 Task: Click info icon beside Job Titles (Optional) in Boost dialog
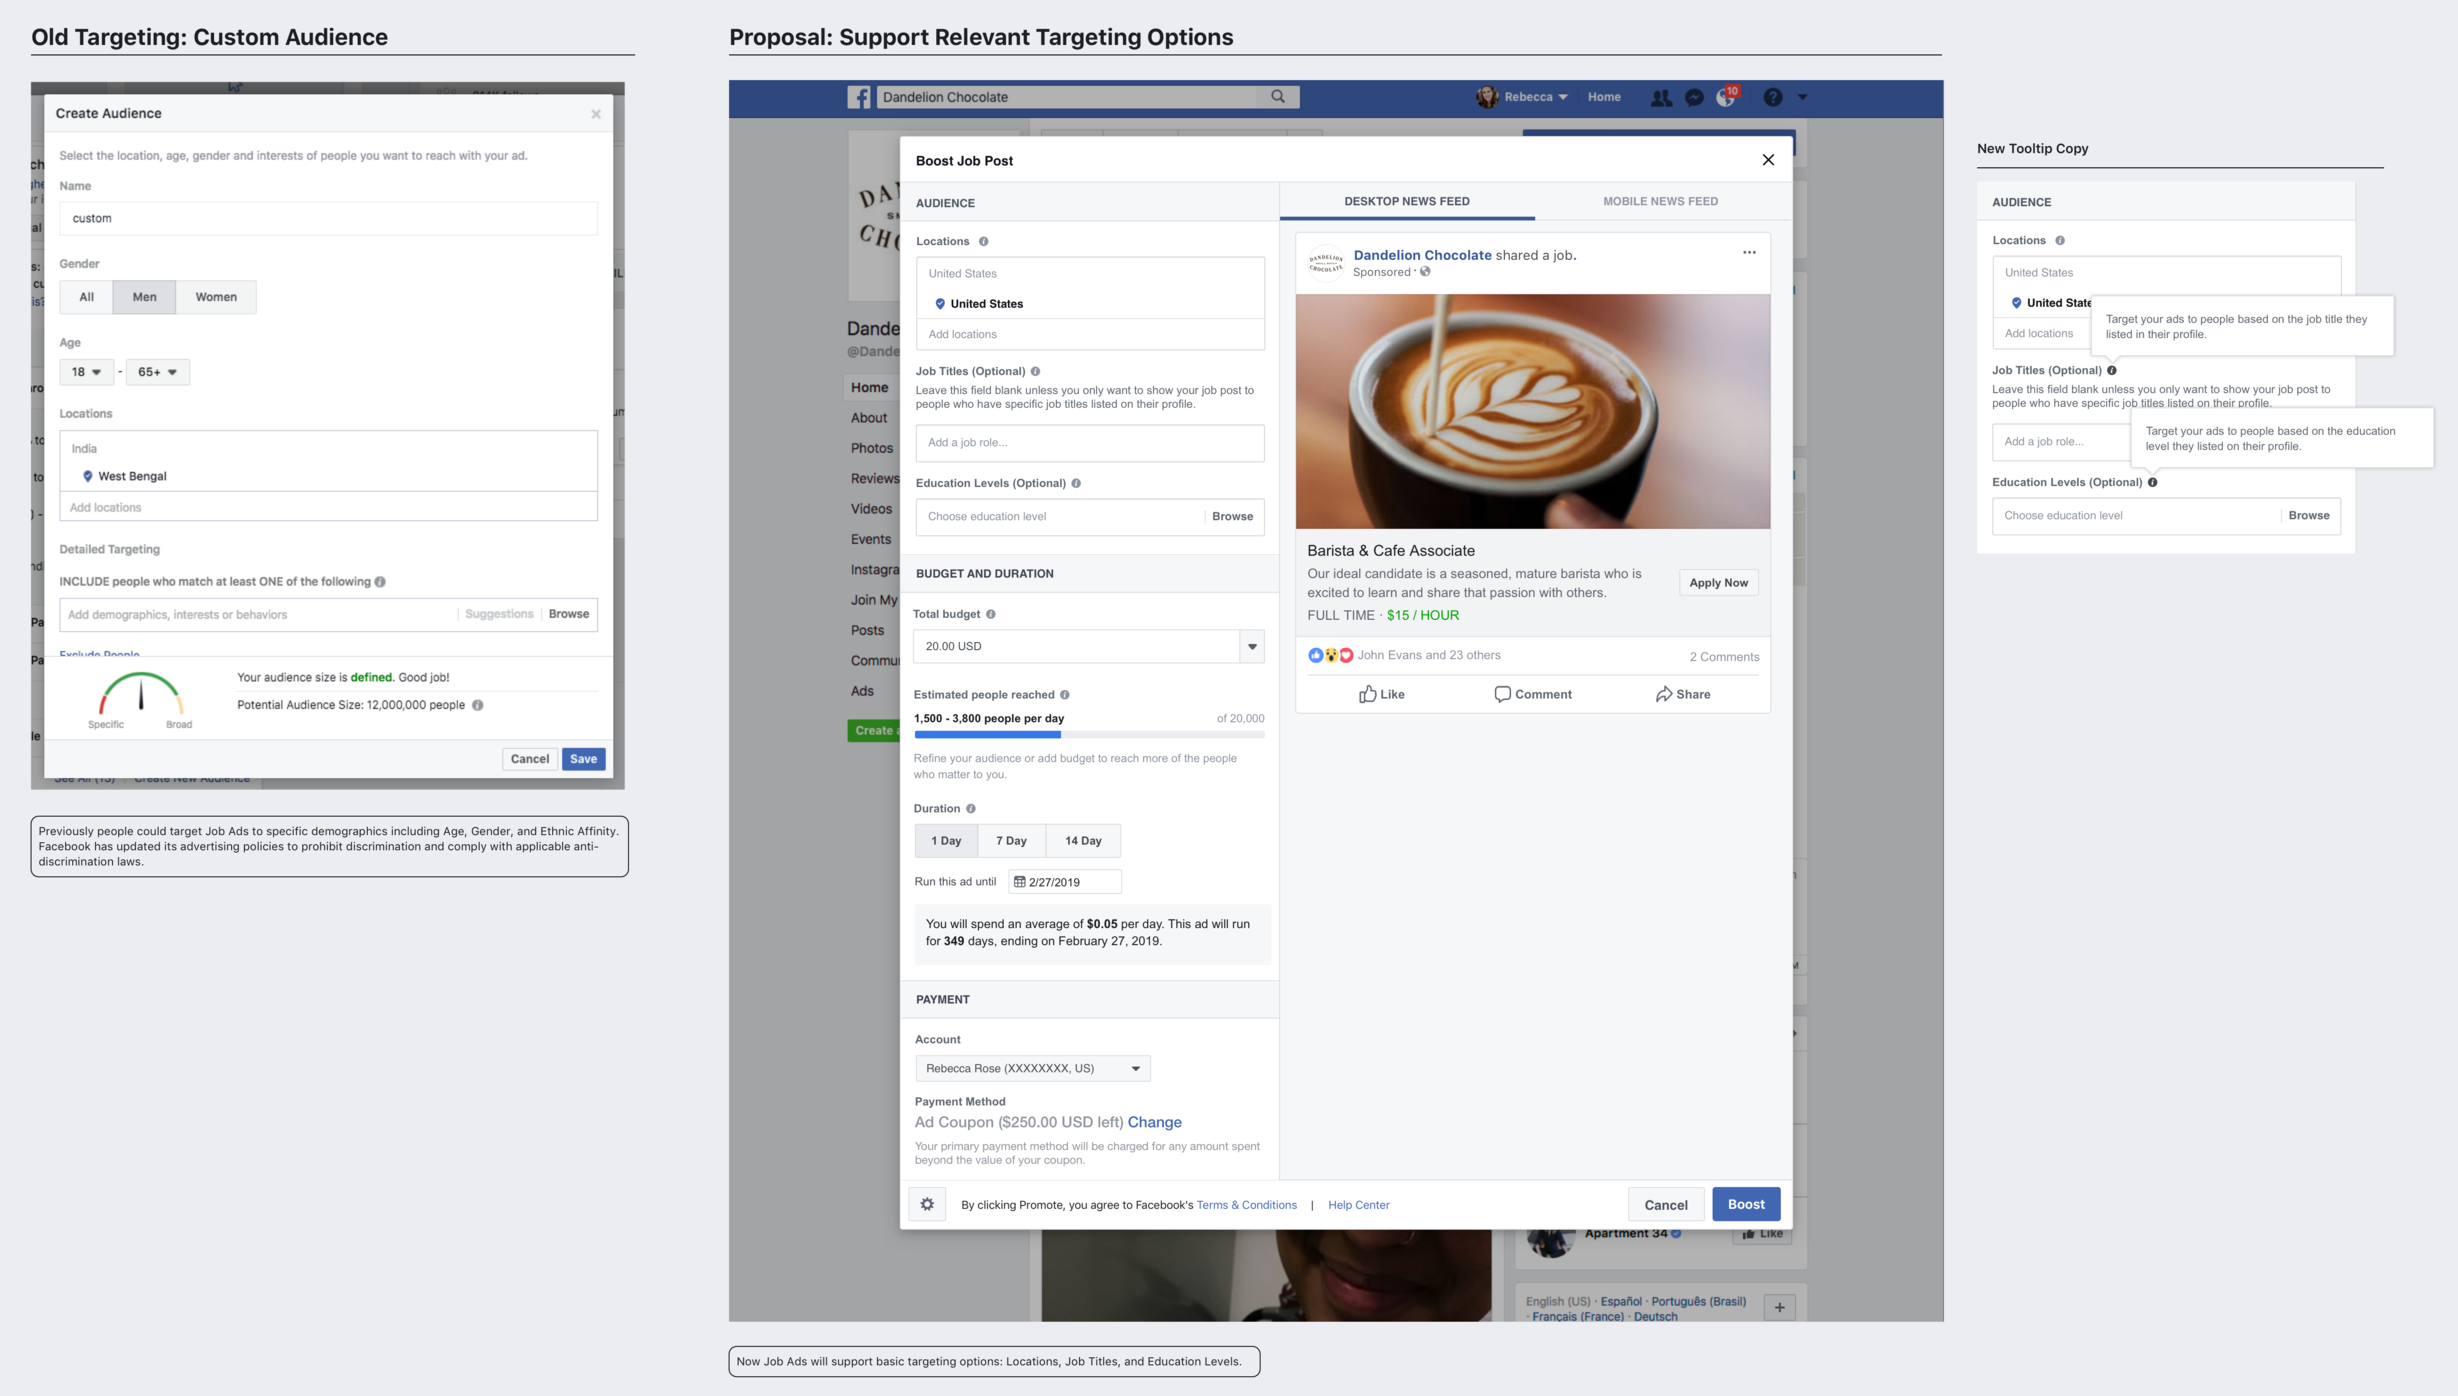1035,371
